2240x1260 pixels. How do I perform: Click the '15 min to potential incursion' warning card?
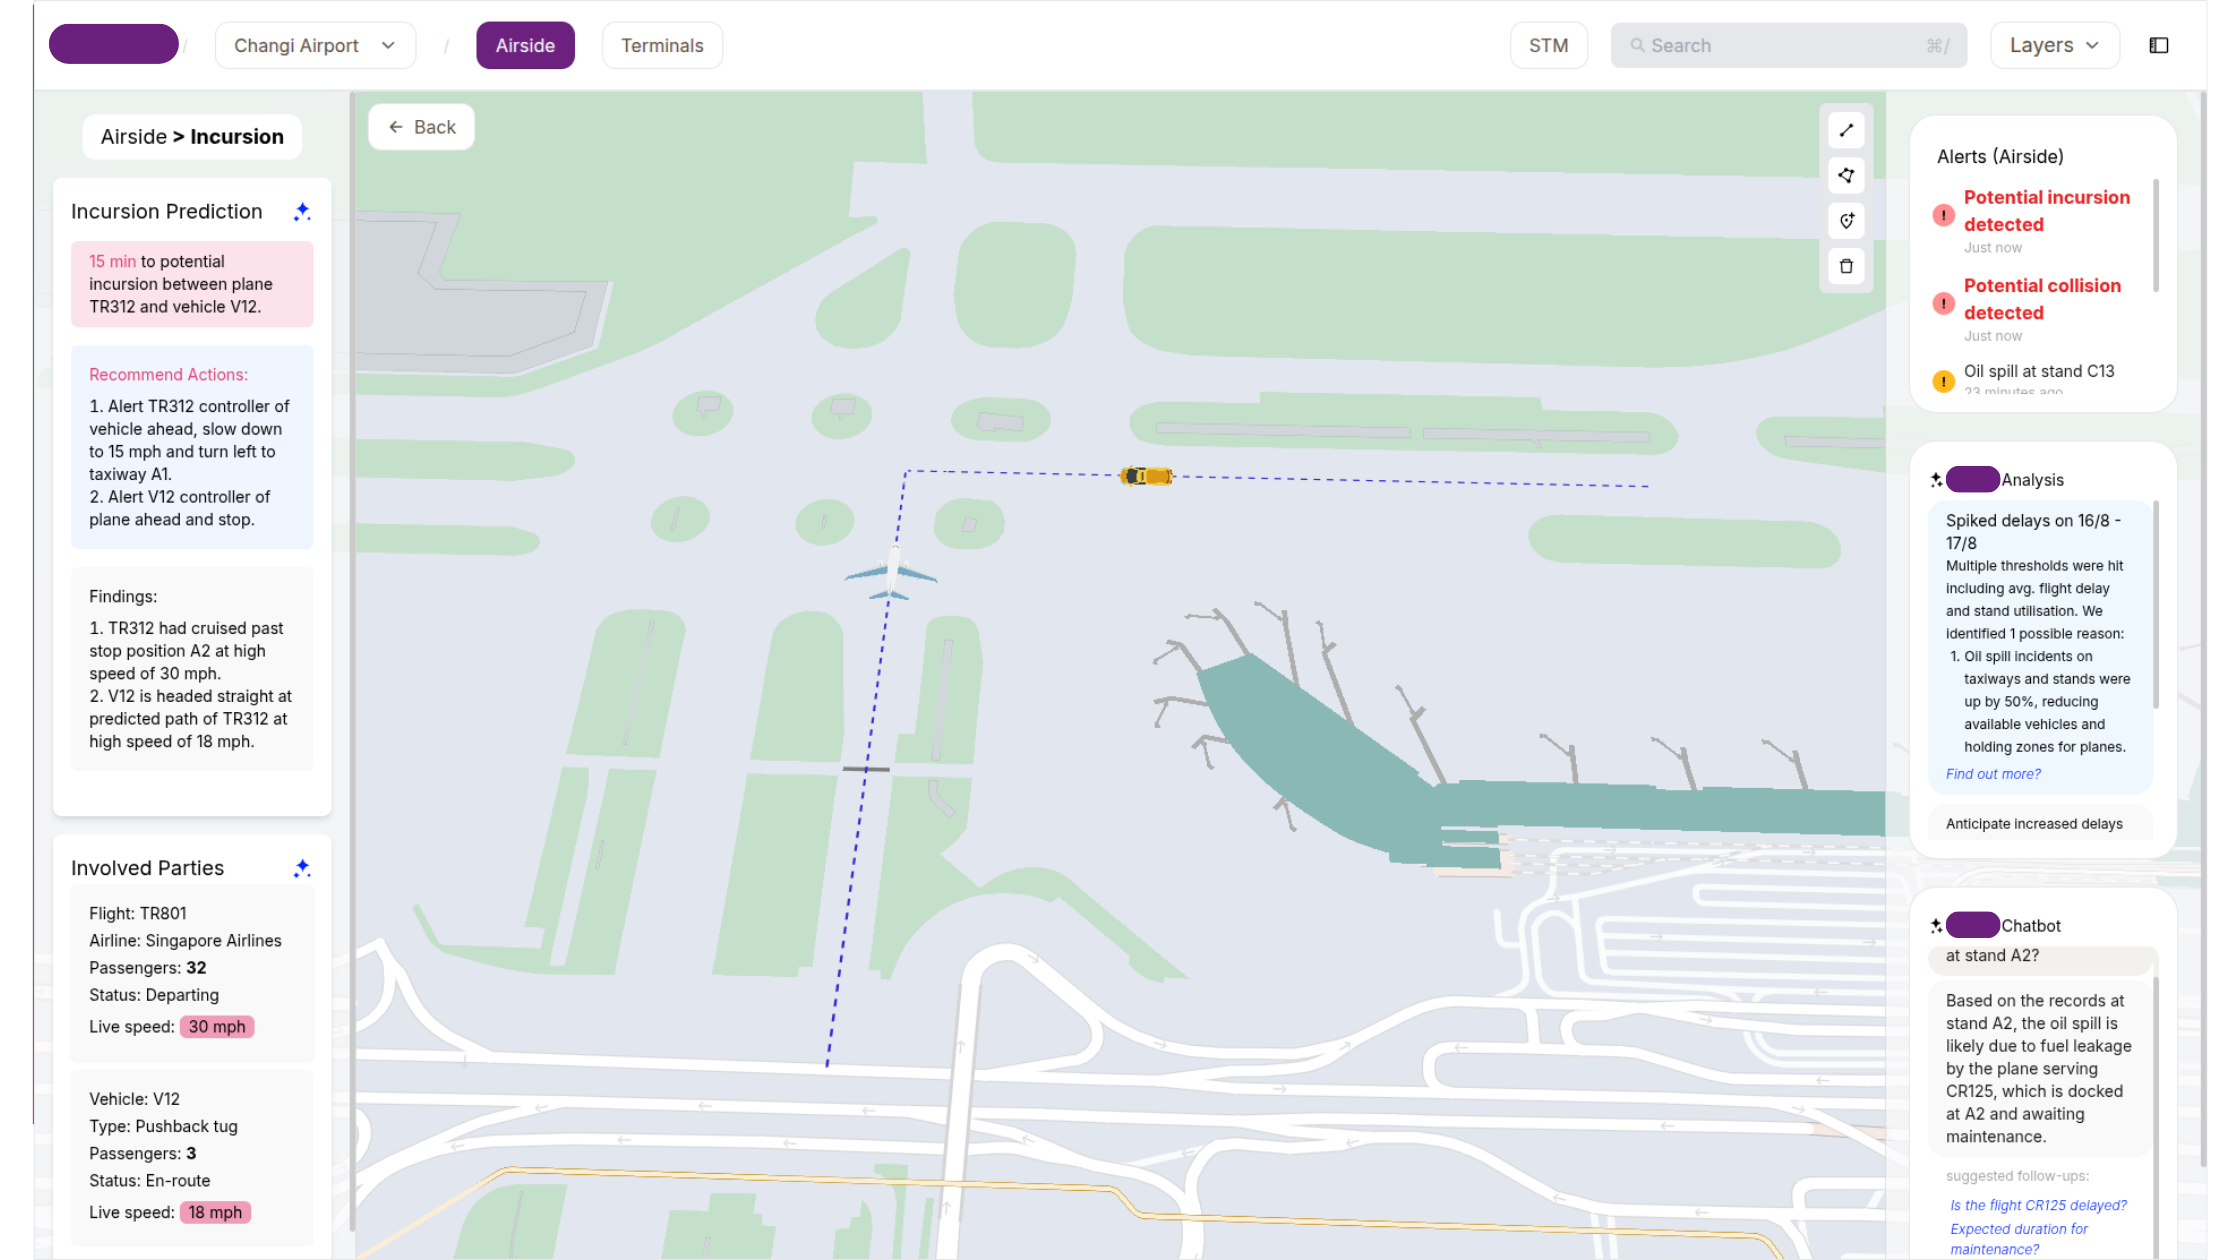coord(192,284)
